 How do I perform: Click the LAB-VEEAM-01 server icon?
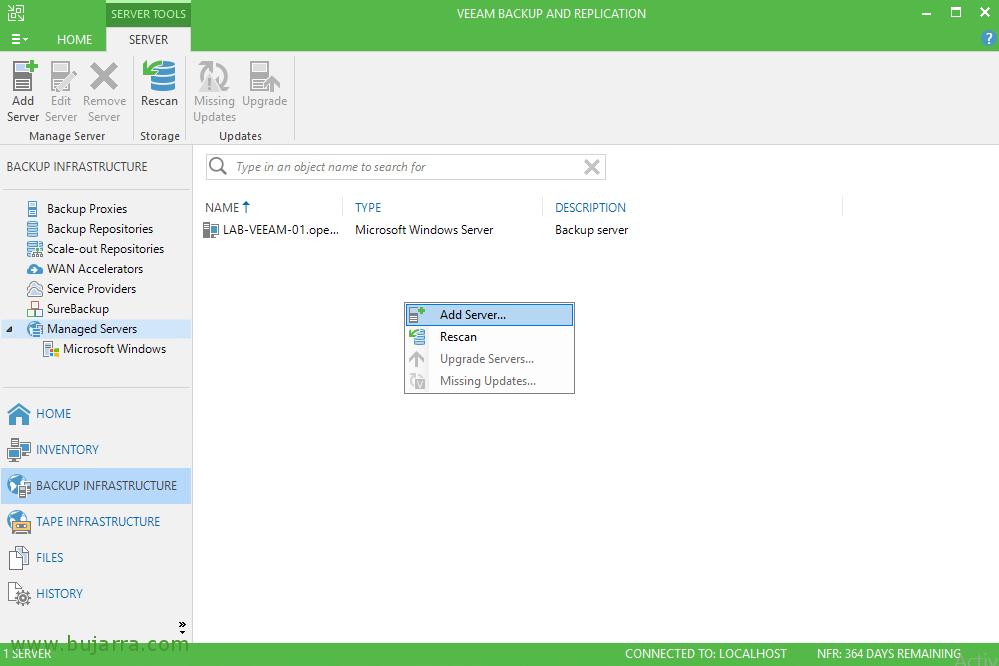pos(210,230)
